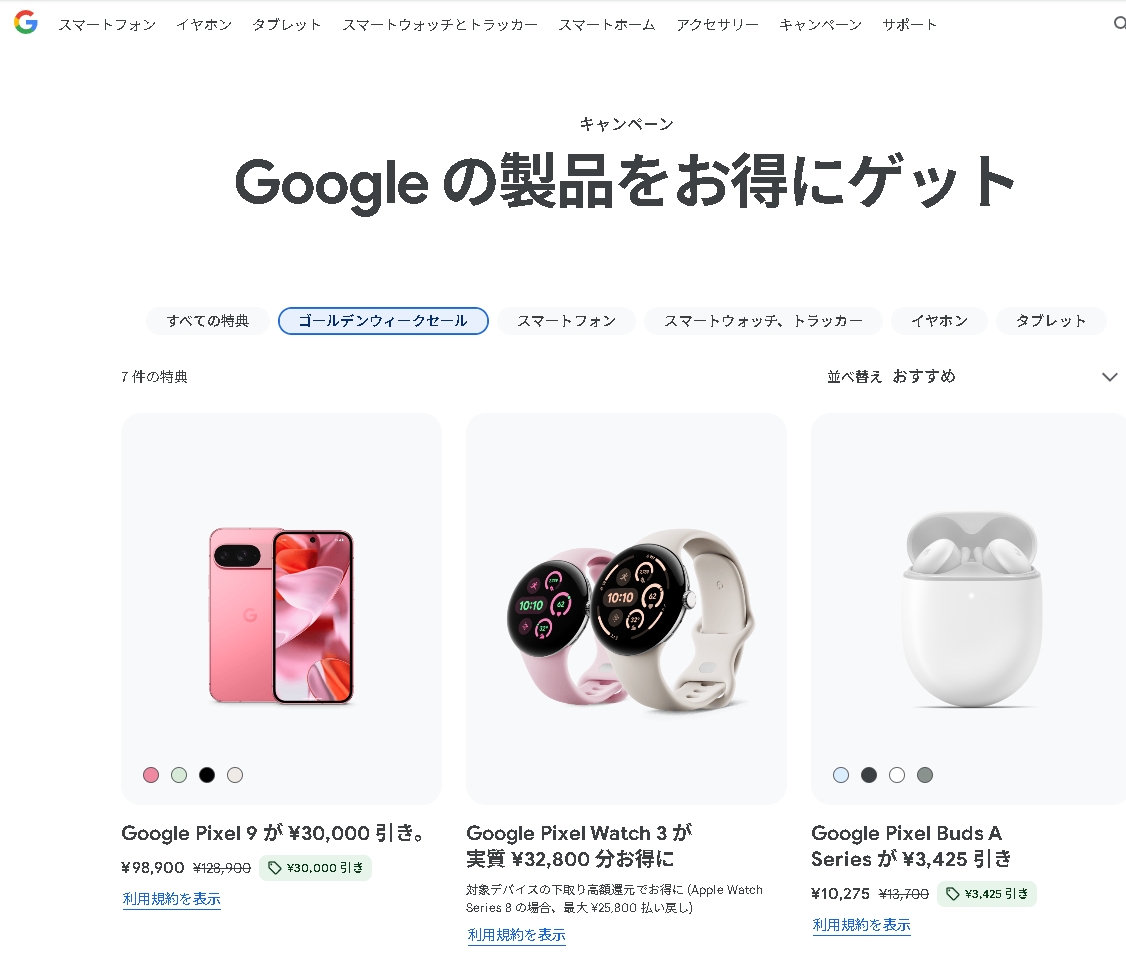Expand the 並べ替え sort chevron
This screenshot has height=968, width=1126.
(1109, 377)
